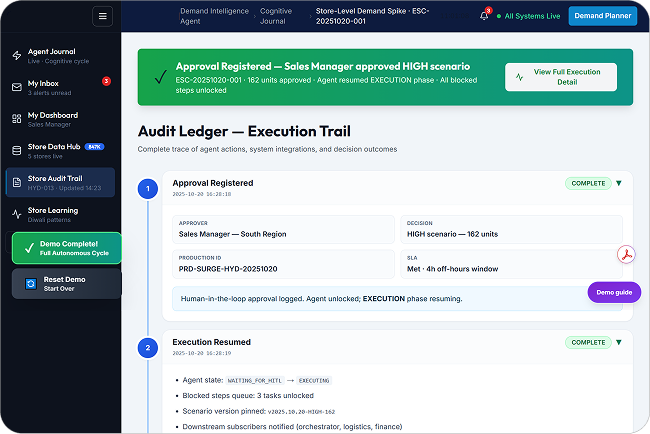Click the Human-in-the-loop approval logged note
650x434 pixels.
(397, 298)
